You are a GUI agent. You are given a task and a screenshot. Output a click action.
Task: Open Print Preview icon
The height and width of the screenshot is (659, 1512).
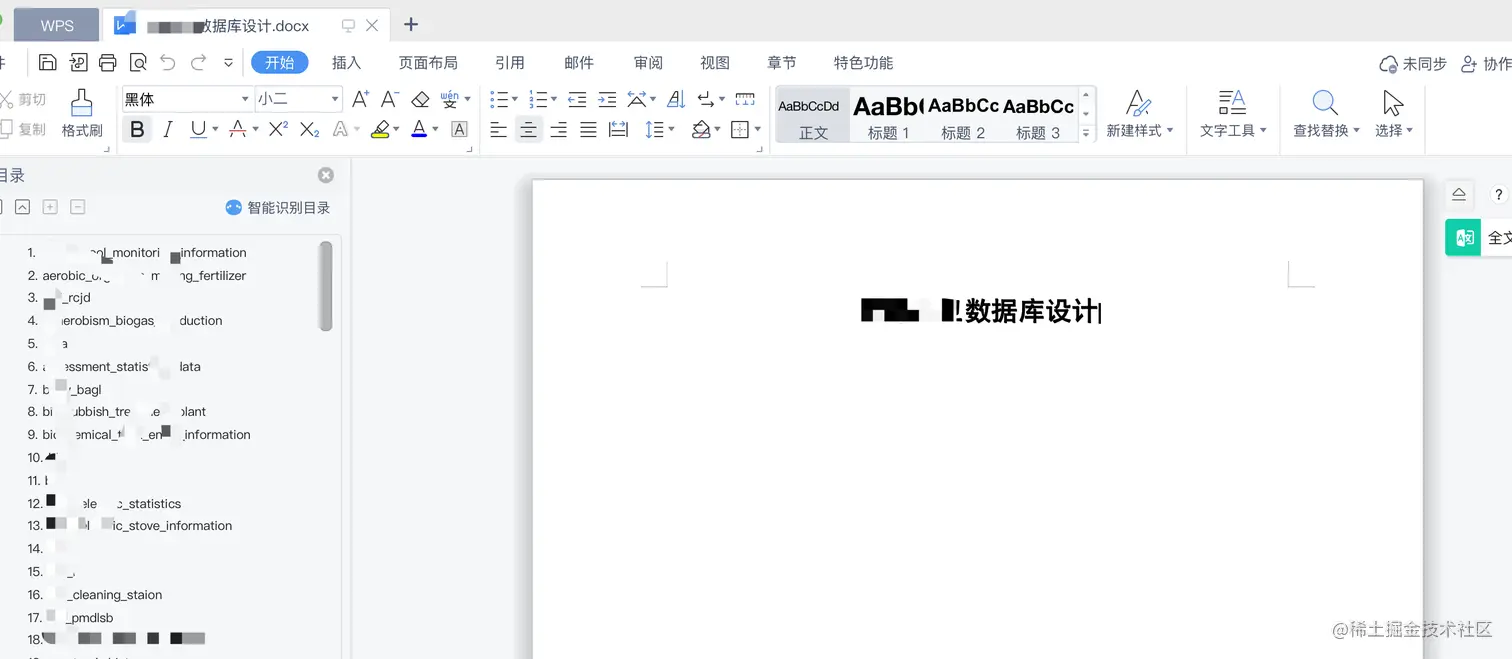(x=138, y=63)
